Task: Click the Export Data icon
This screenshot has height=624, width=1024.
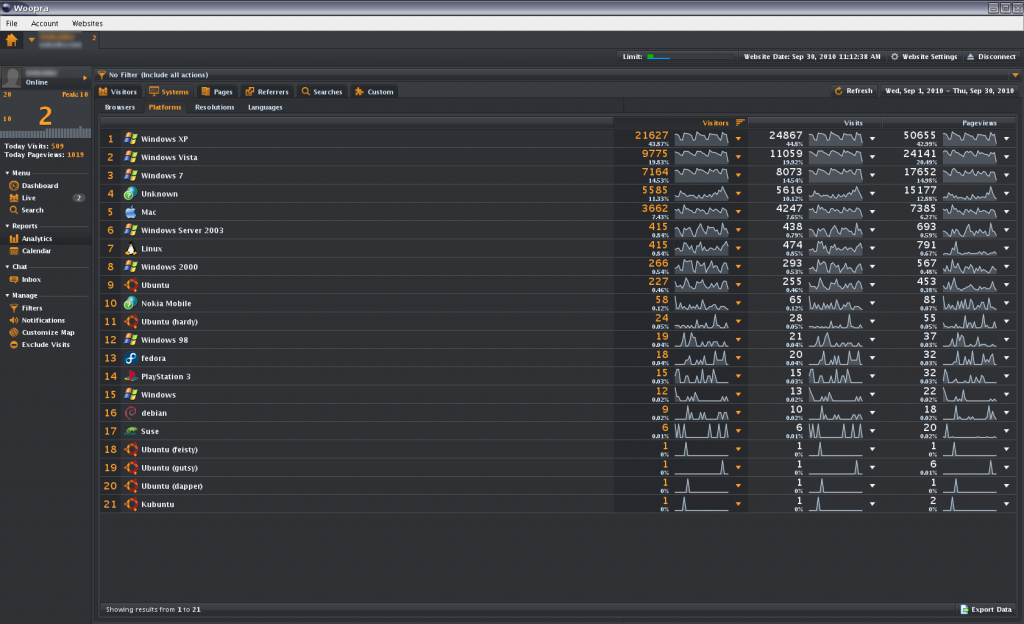Action: (964, 609)
